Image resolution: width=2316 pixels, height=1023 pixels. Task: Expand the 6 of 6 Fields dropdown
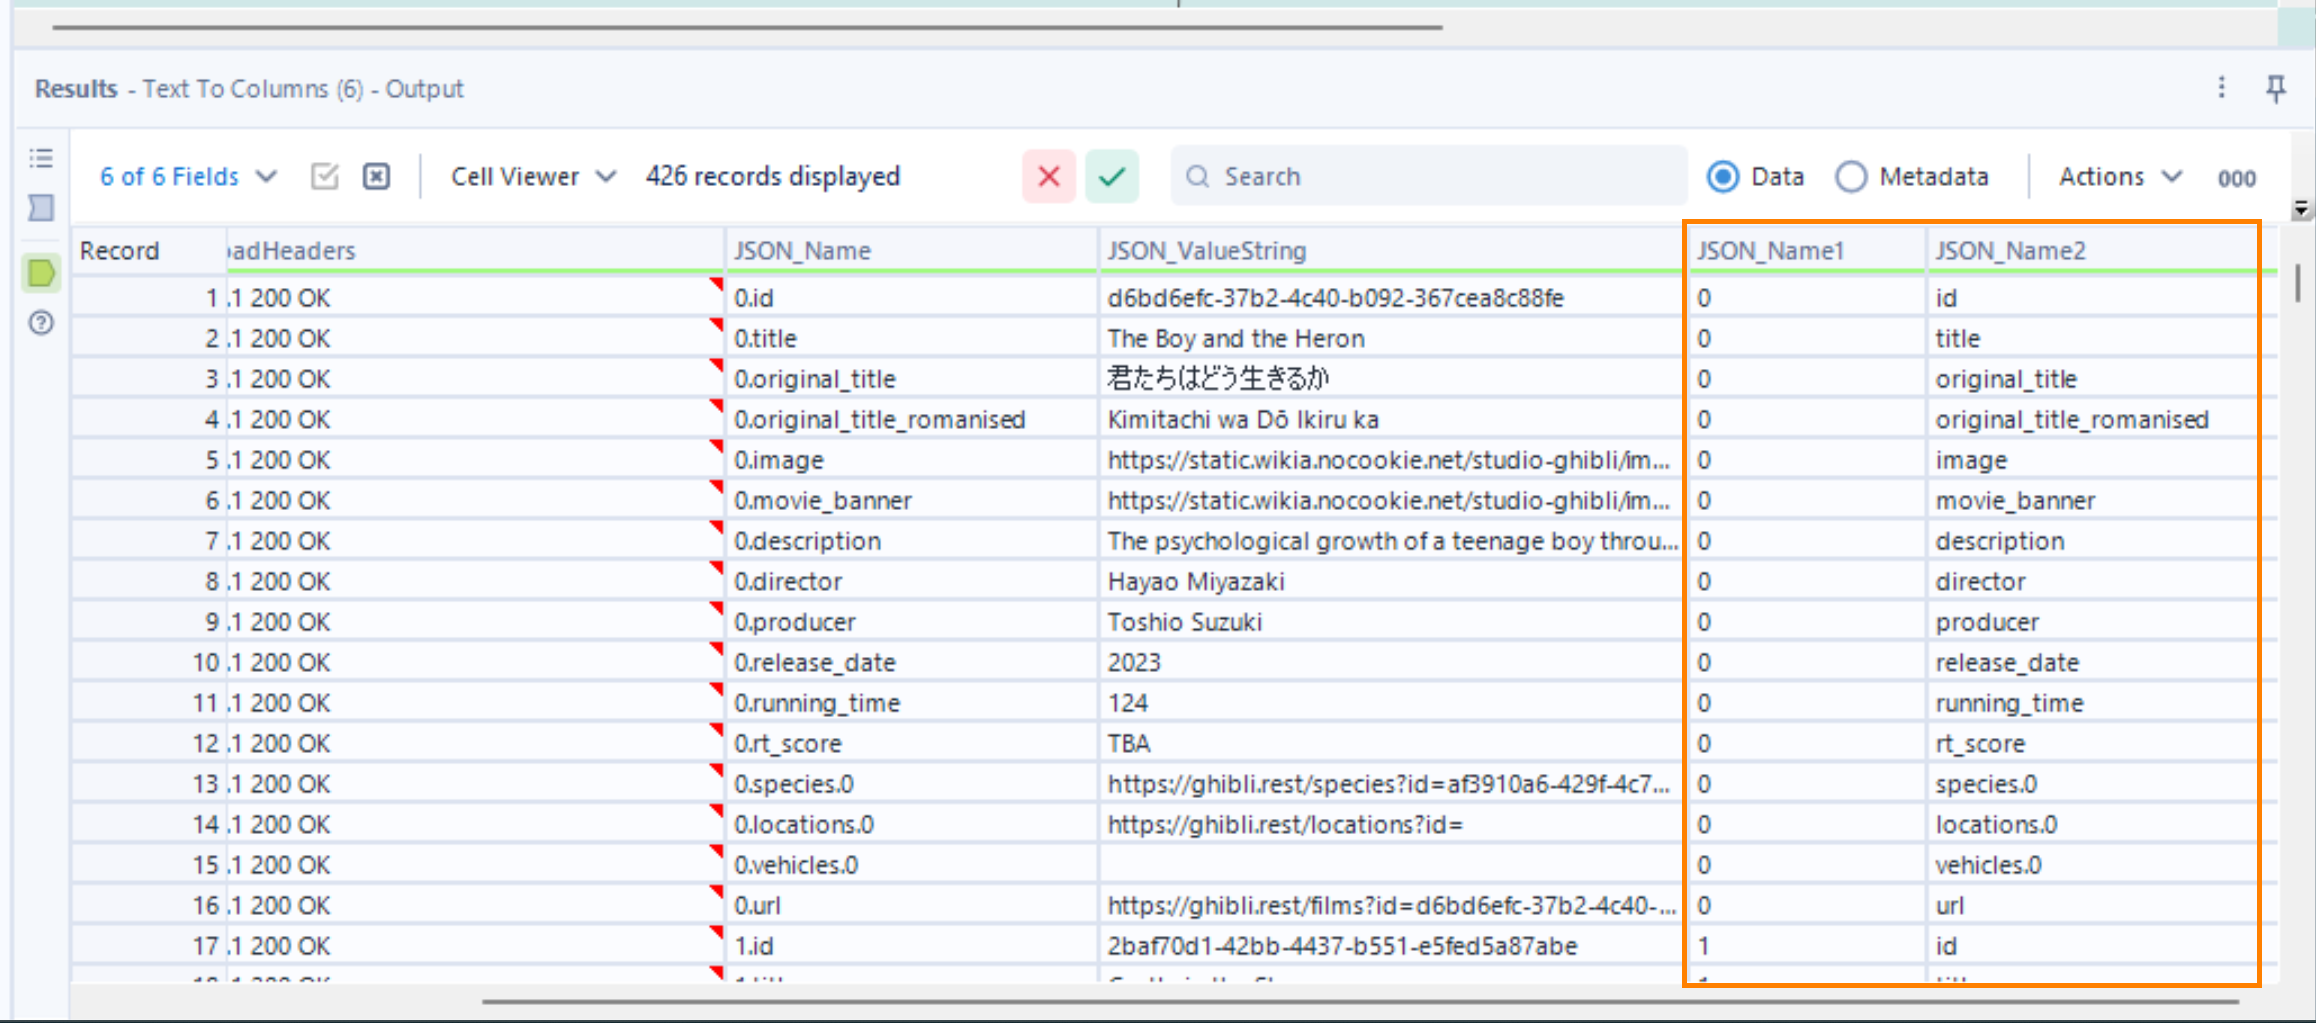188,177
